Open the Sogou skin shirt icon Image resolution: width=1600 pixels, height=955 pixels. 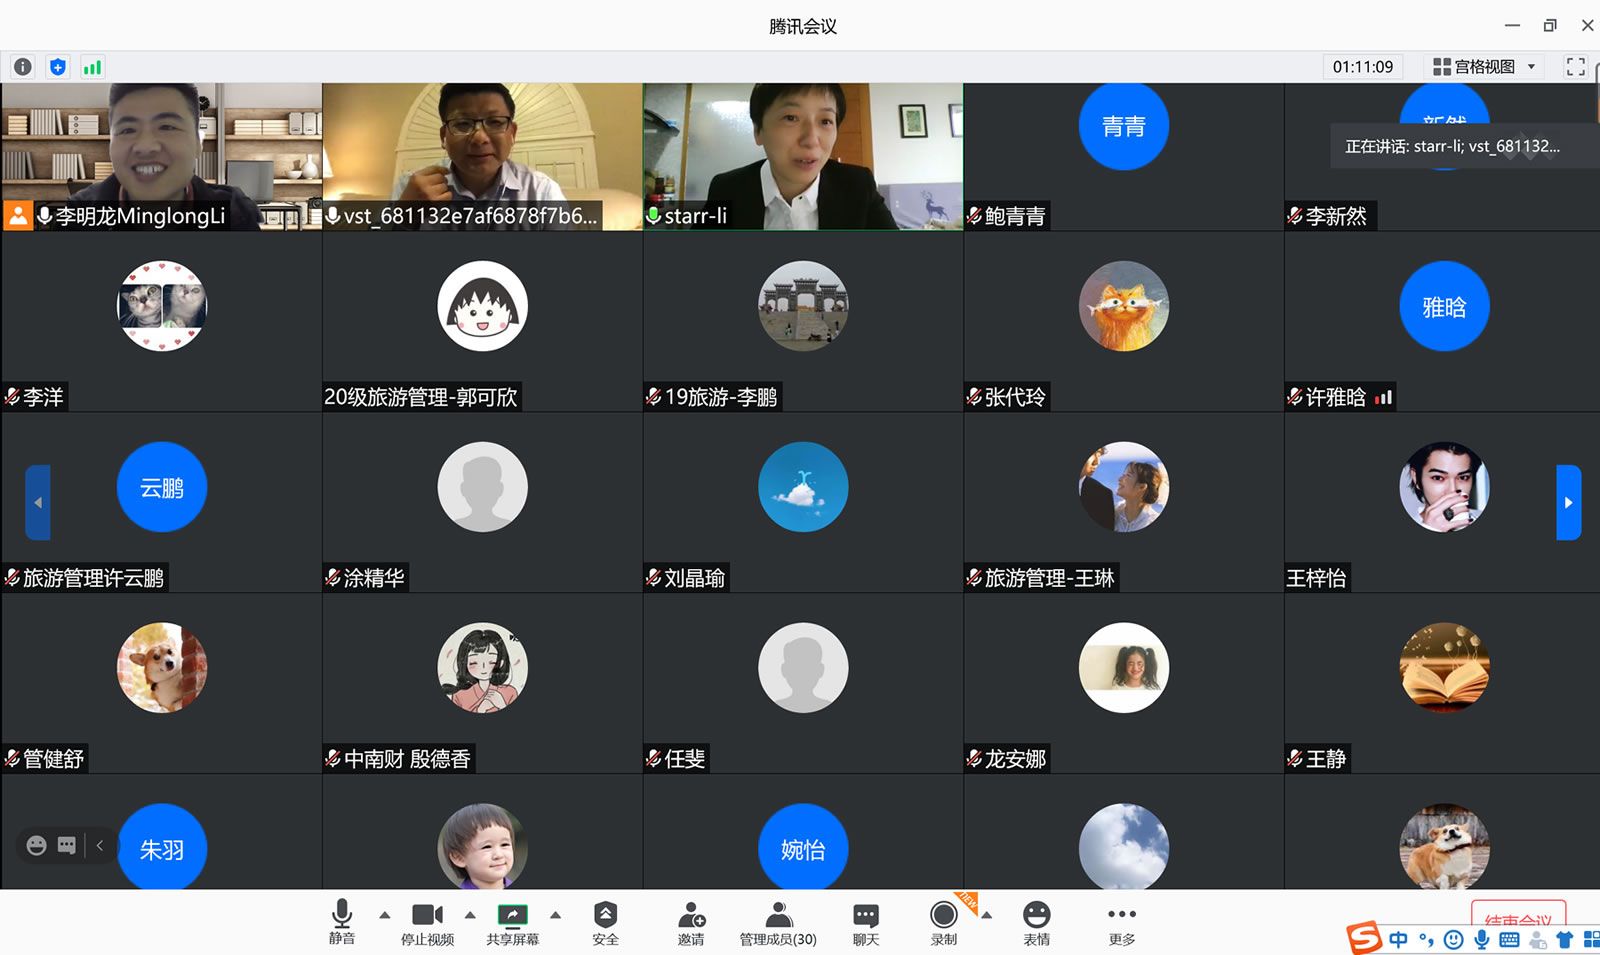(x=1564, y=939)
